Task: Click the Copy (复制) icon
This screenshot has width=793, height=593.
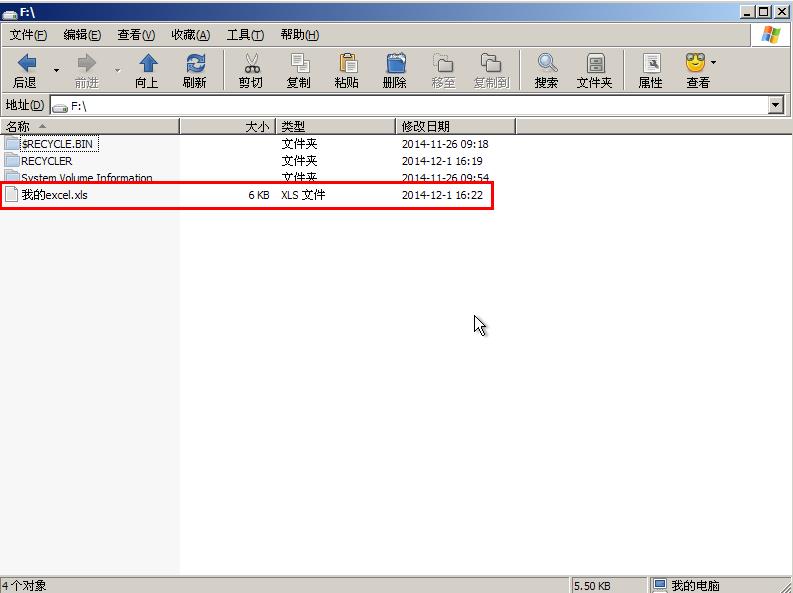Action: pos(299,63)
